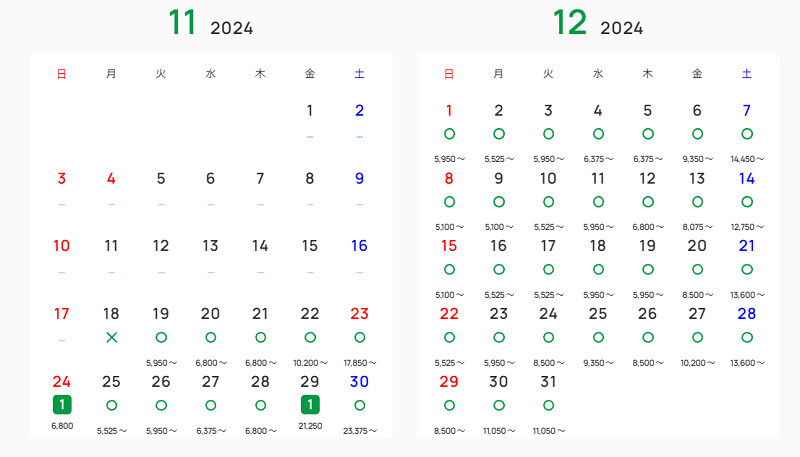Choose November 23 date number
The height and width of the screenshot is (457, 800).
[x=360, y=313]
